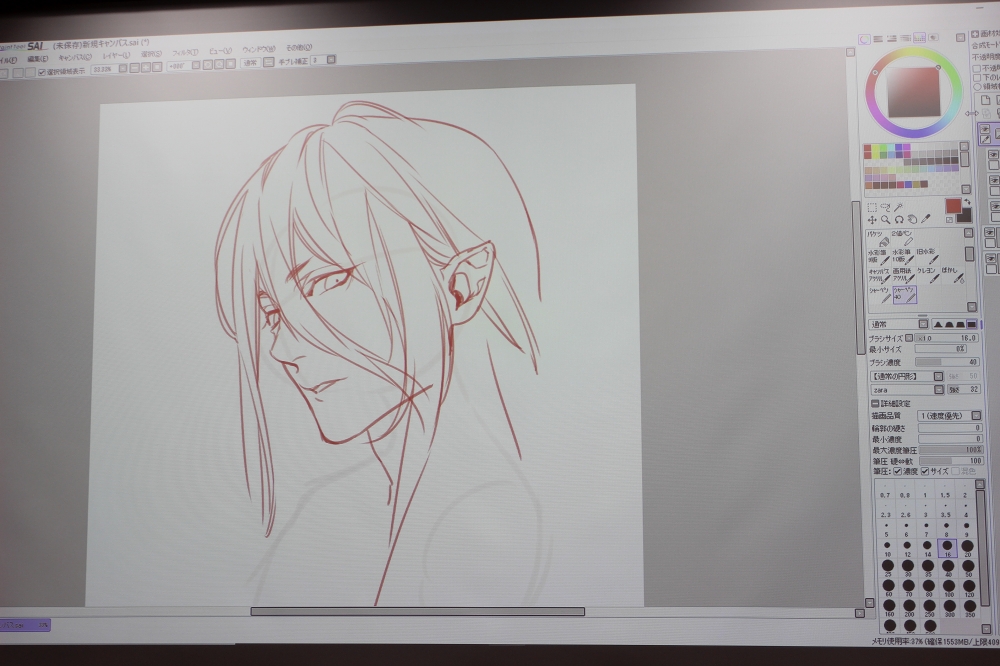
Task: Open the ウィンドウ Window menu
Action: pos(258,49)
